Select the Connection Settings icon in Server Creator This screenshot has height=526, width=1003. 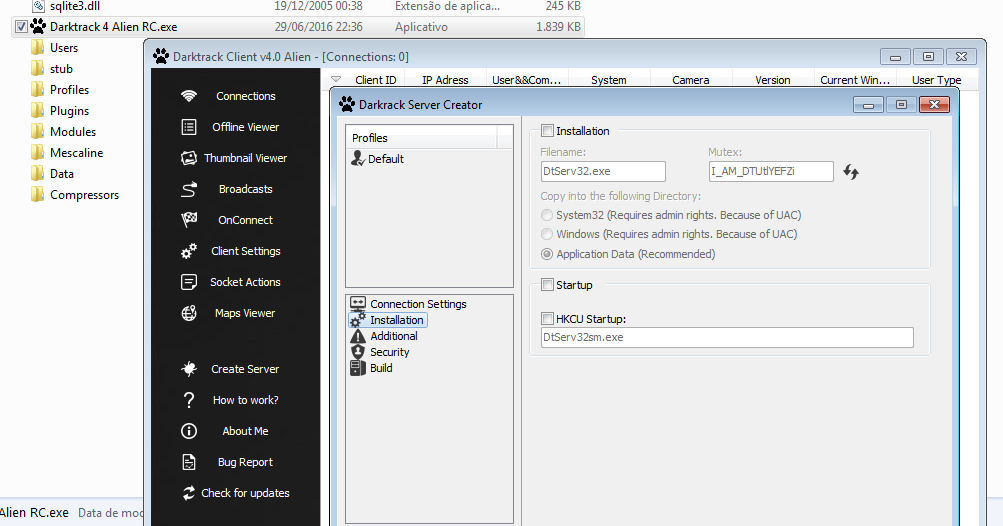(x=358, y=303)
